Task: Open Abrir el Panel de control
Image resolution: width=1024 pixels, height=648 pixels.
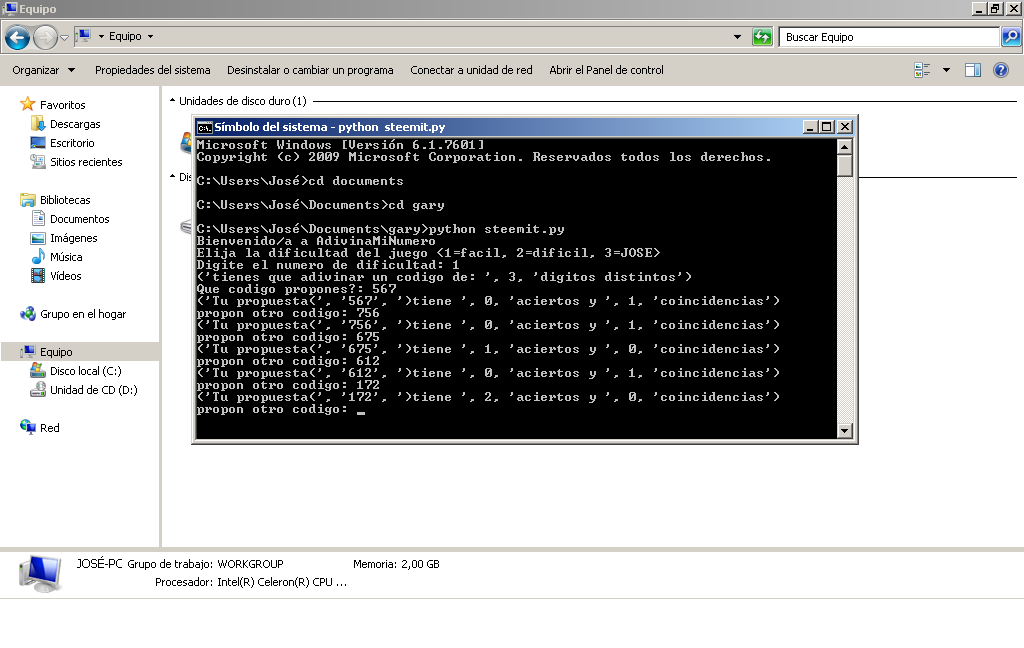Action: [x=606, y=70]
